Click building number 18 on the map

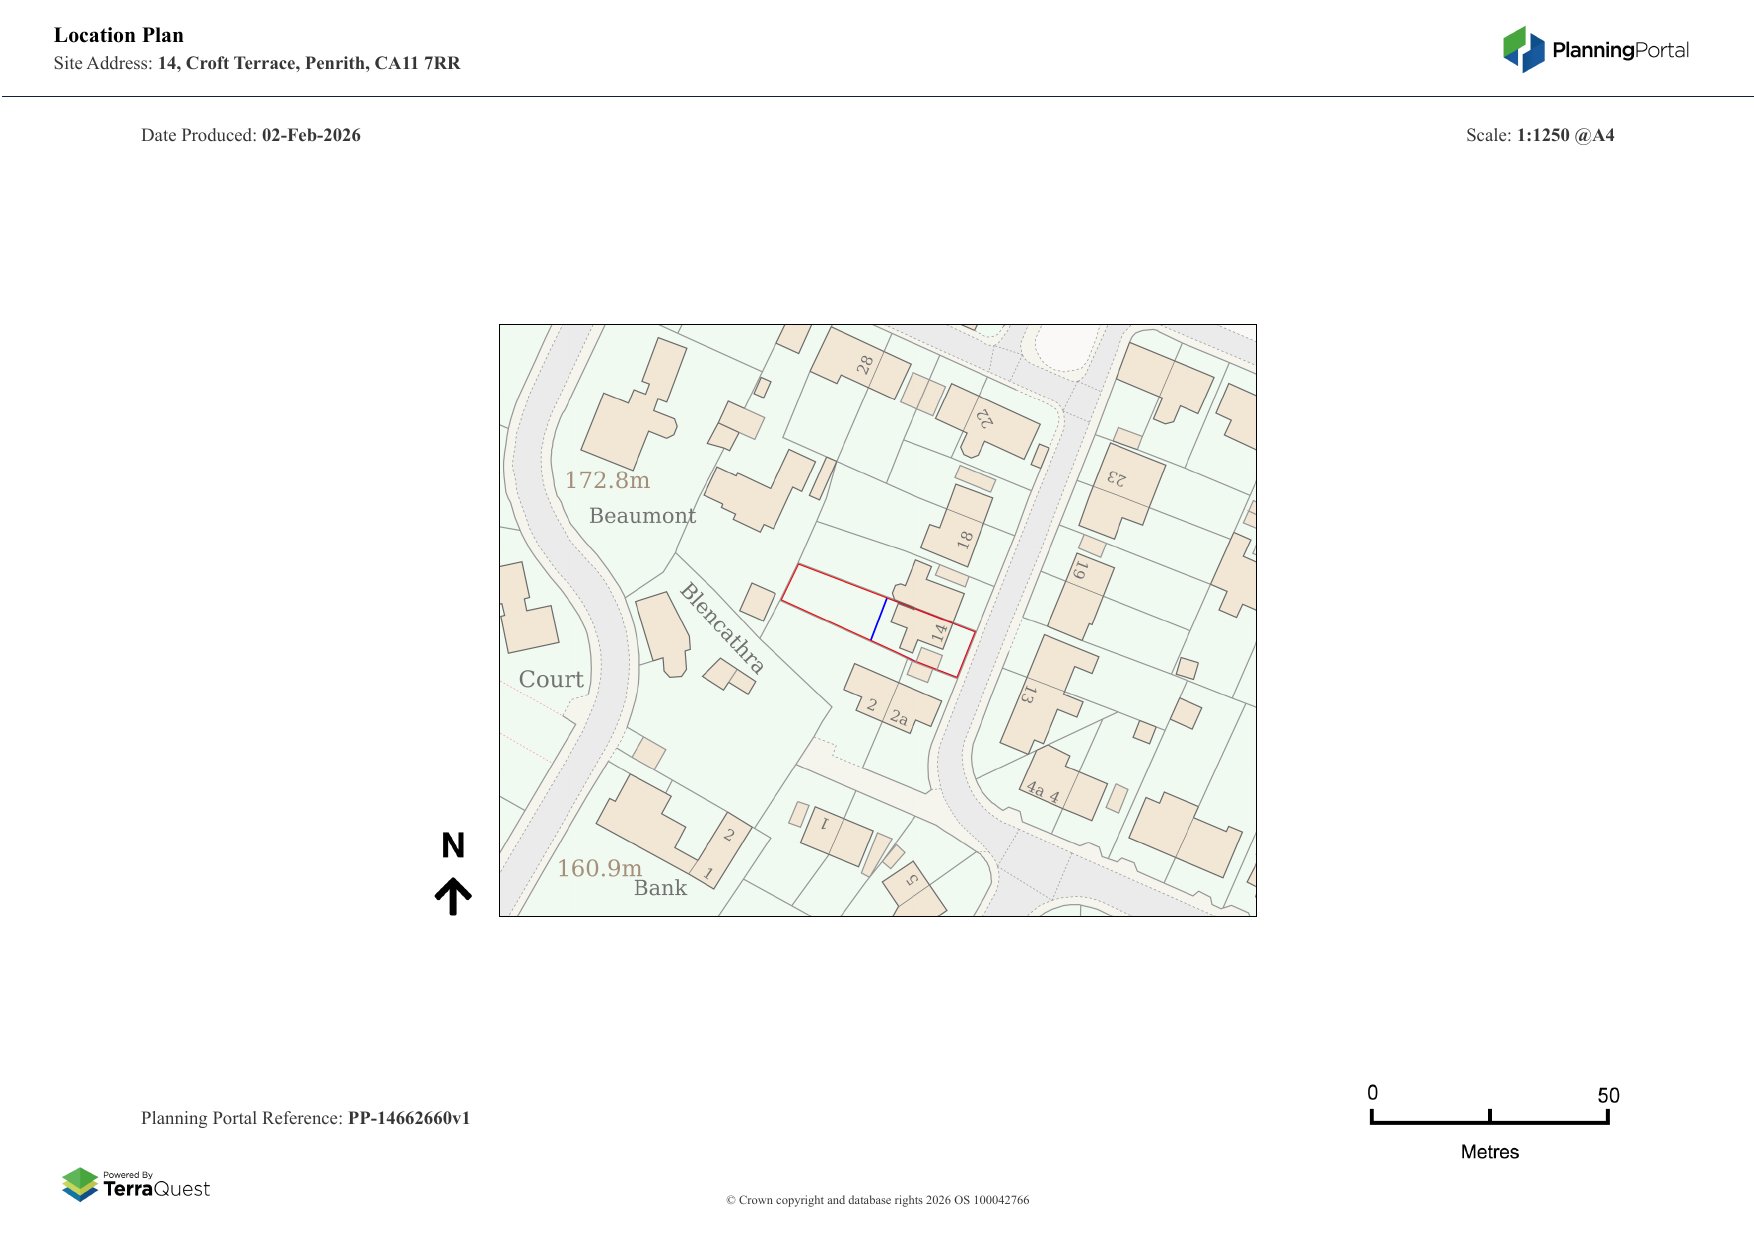pos(965,539)
